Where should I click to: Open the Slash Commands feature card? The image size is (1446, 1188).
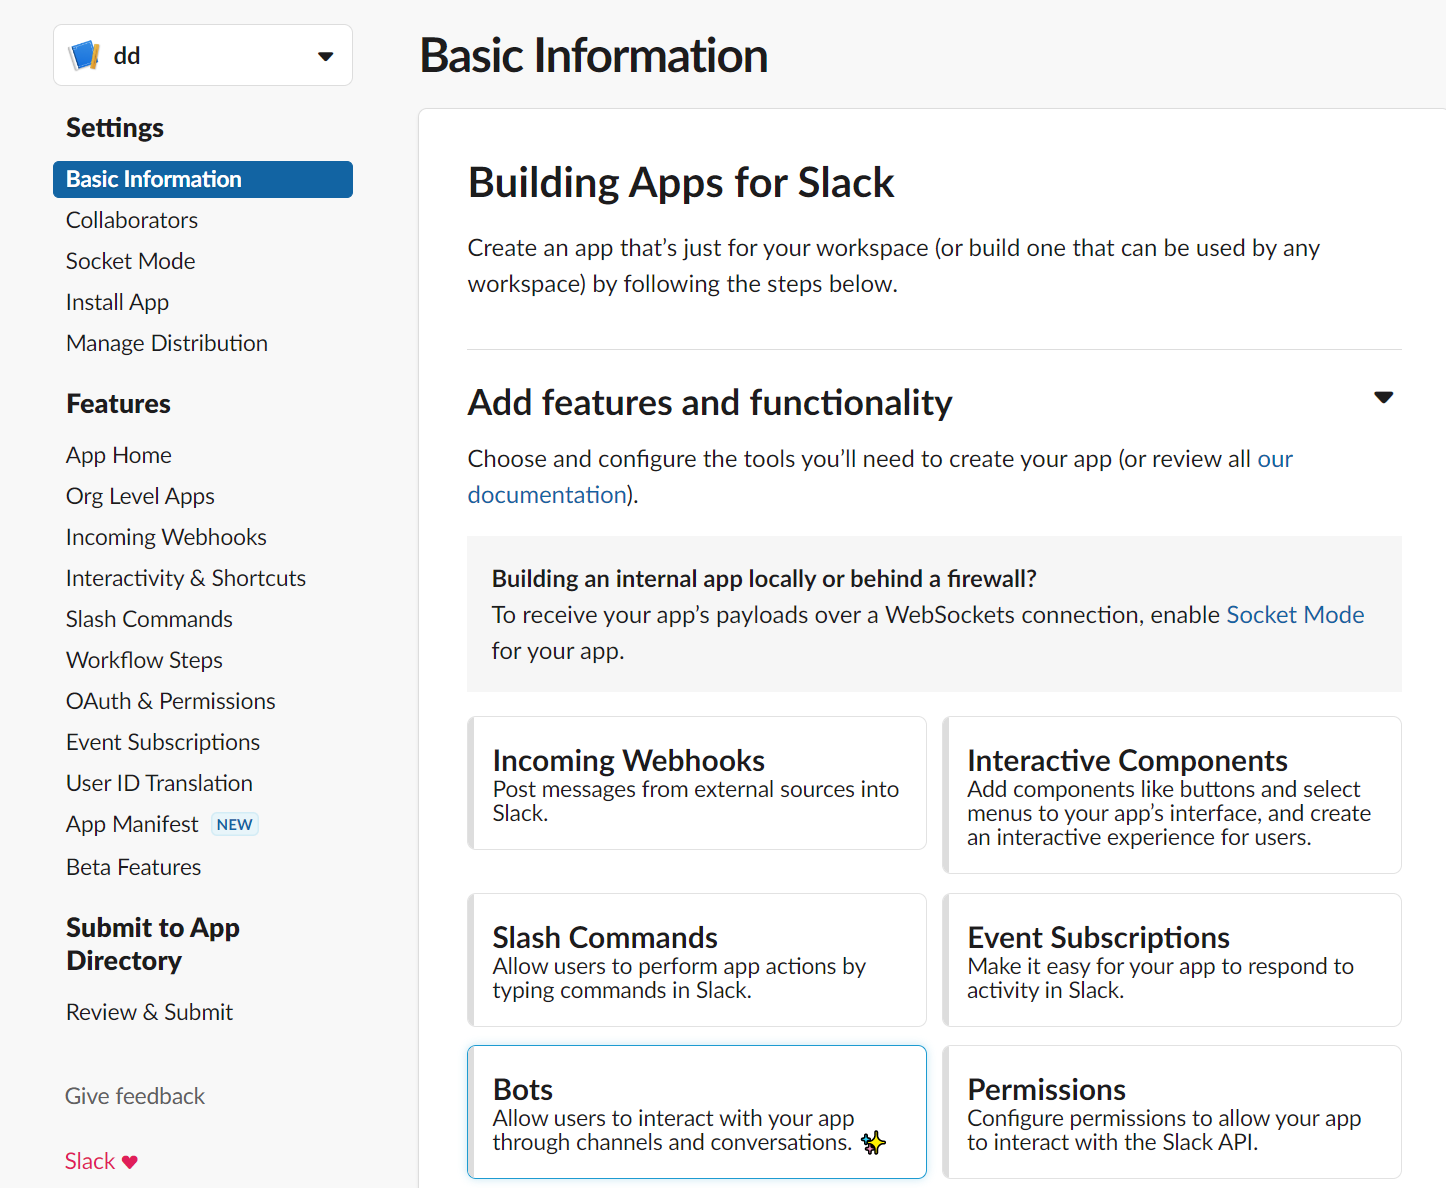coord(697,960)
